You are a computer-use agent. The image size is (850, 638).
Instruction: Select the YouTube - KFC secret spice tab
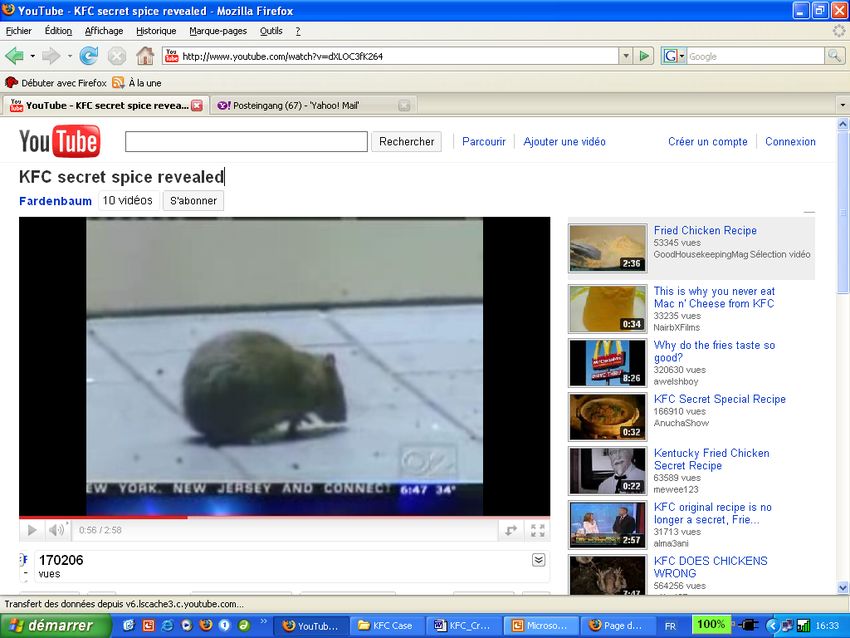[x=106, y=106]
